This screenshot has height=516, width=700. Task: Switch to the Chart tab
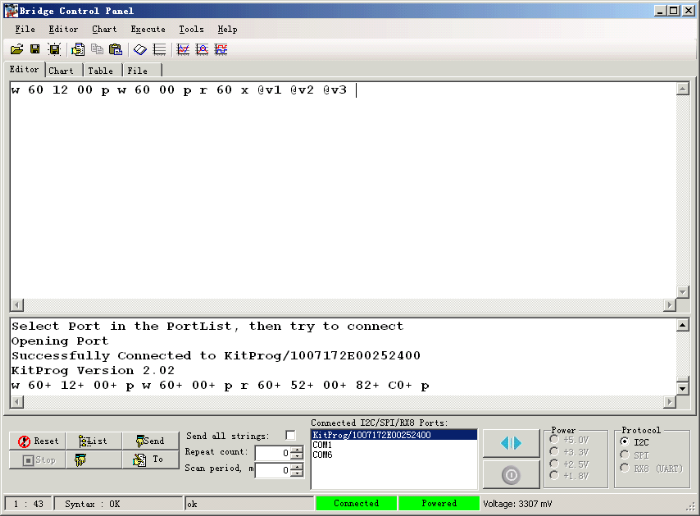[61, 71]
